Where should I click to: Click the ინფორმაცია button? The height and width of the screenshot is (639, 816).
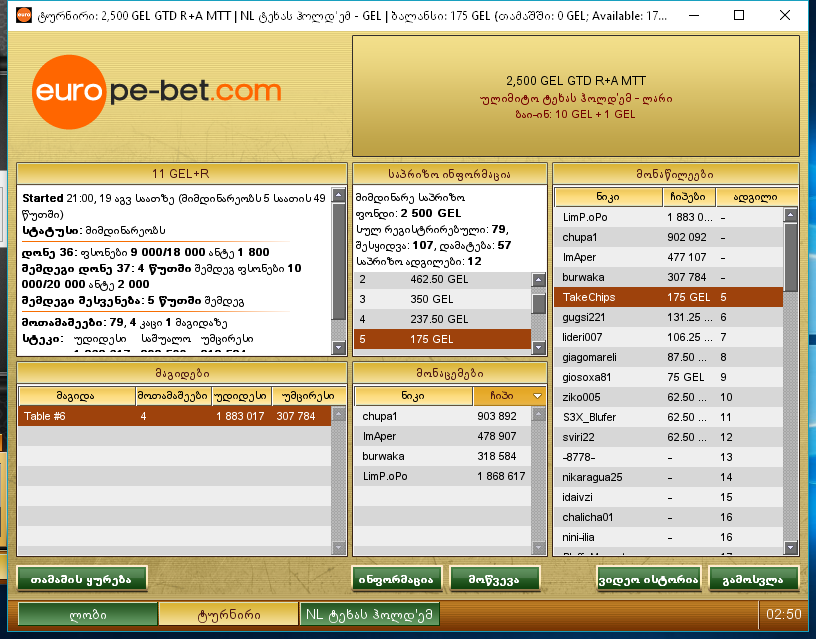397,579
